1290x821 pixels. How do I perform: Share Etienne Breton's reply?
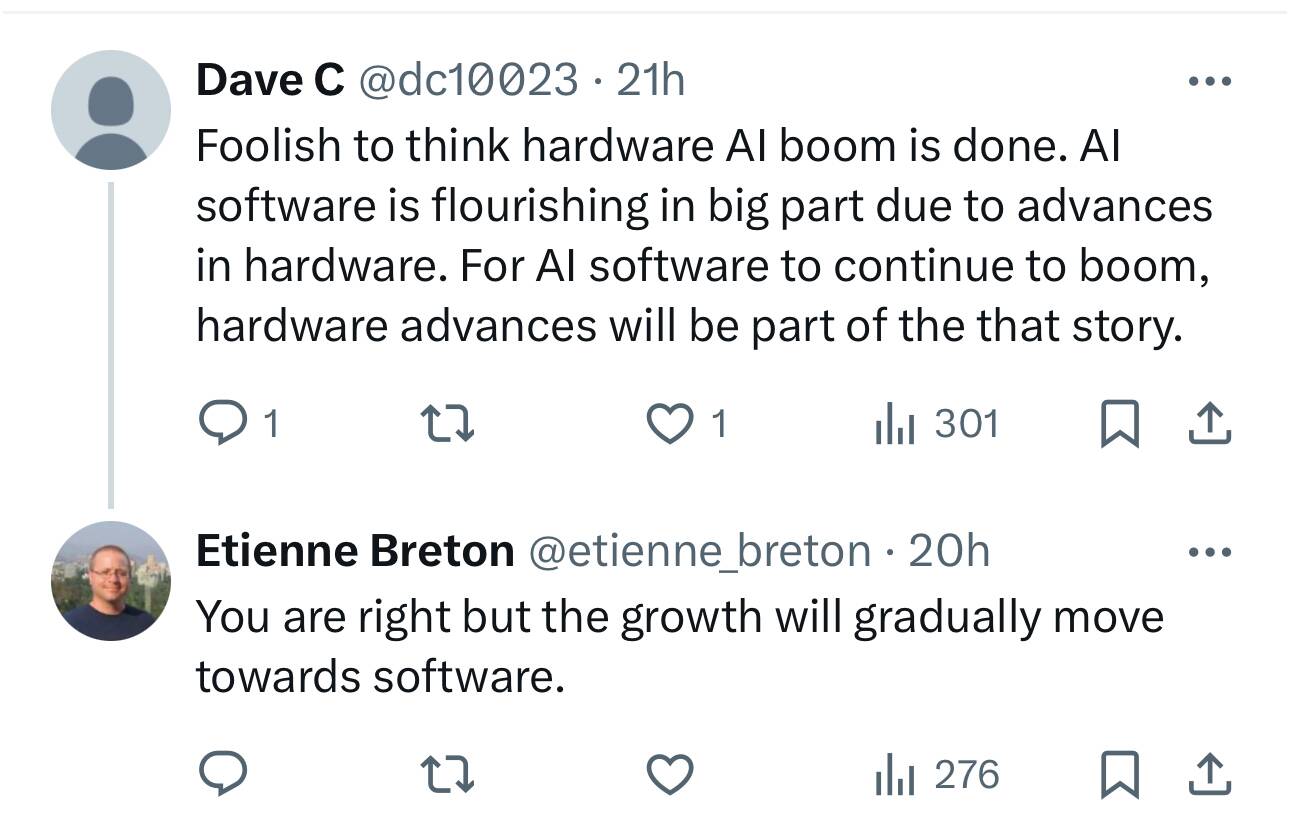(x=1209, y=774)
